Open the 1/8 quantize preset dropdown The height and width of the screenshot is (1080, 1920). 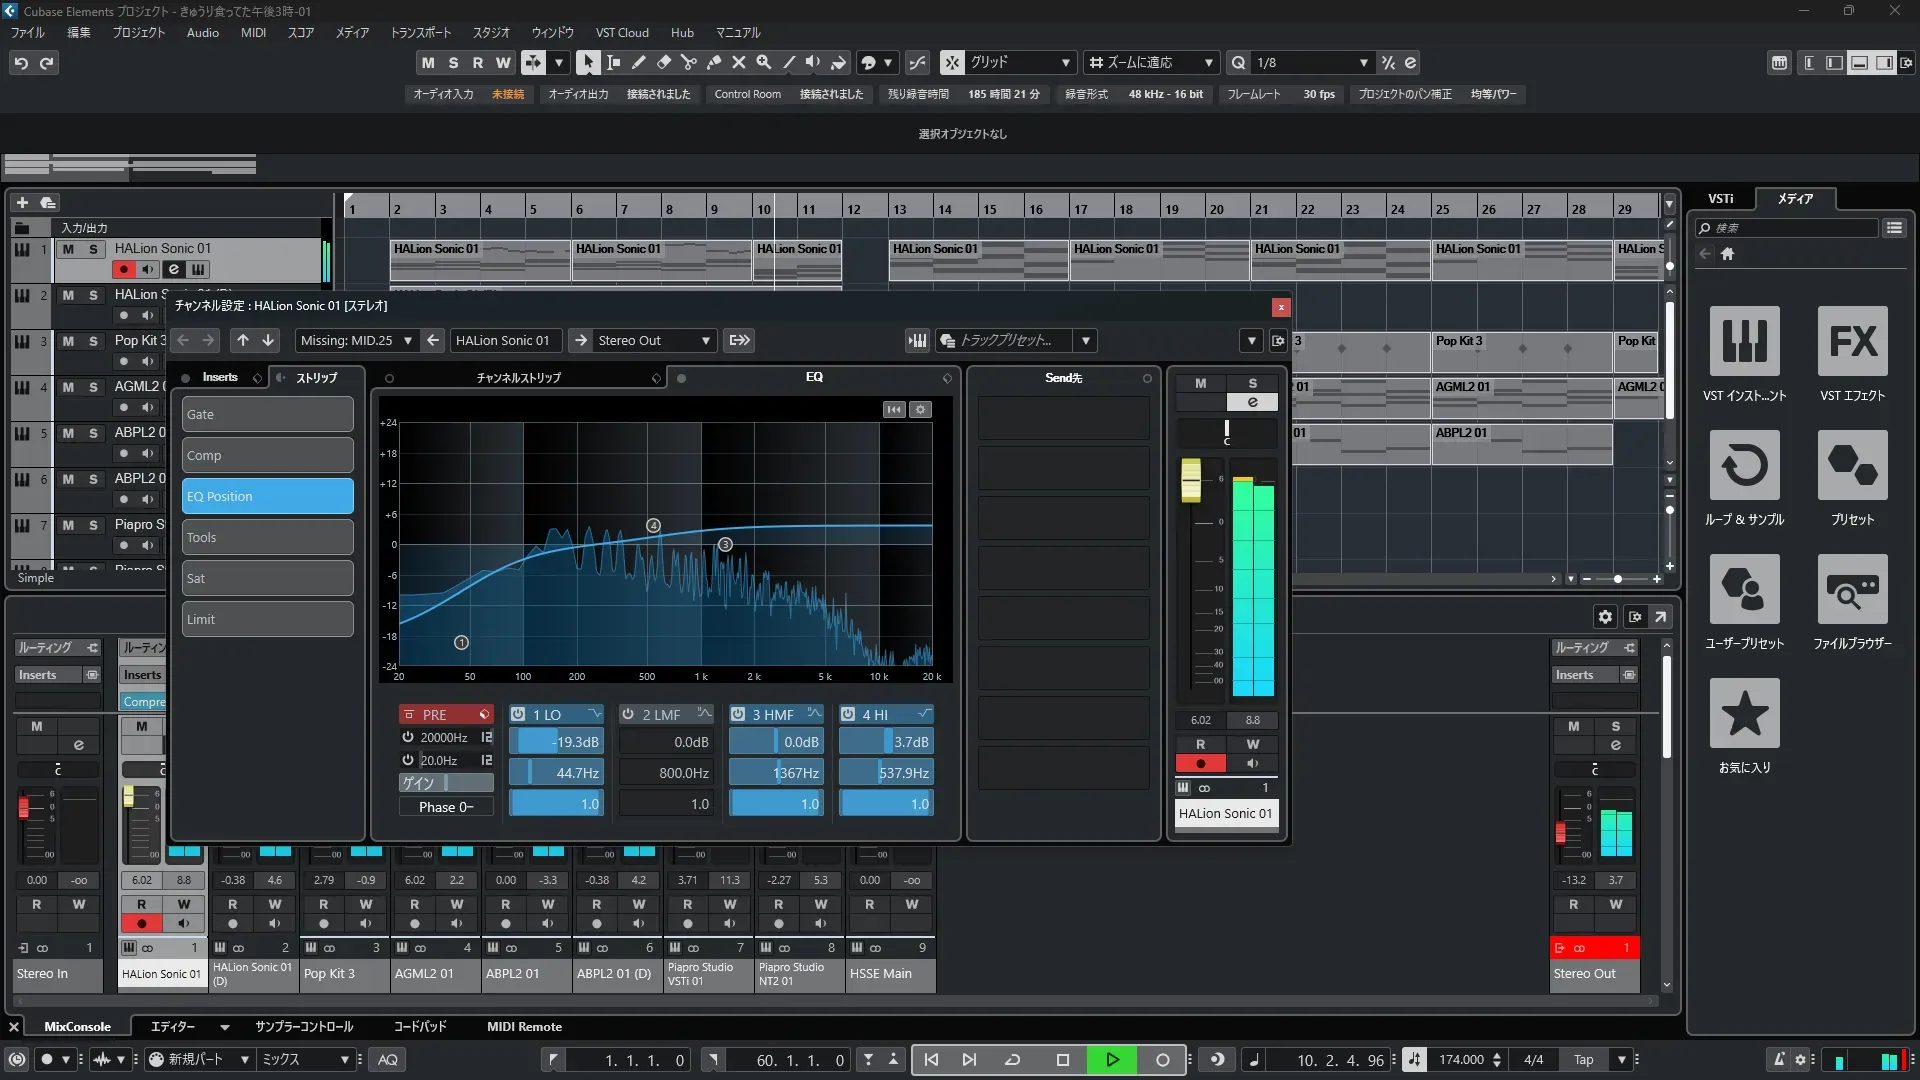click(x=1363, y=62)
